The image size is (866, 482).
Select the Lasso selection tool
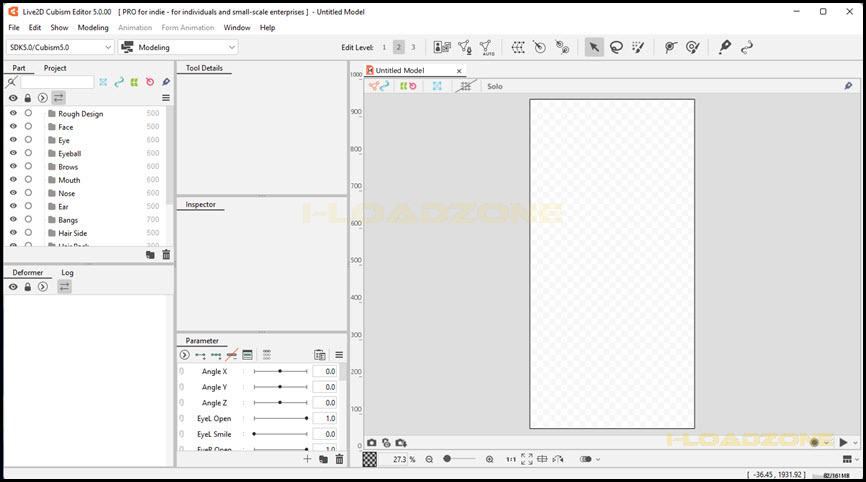click(616, 47)
